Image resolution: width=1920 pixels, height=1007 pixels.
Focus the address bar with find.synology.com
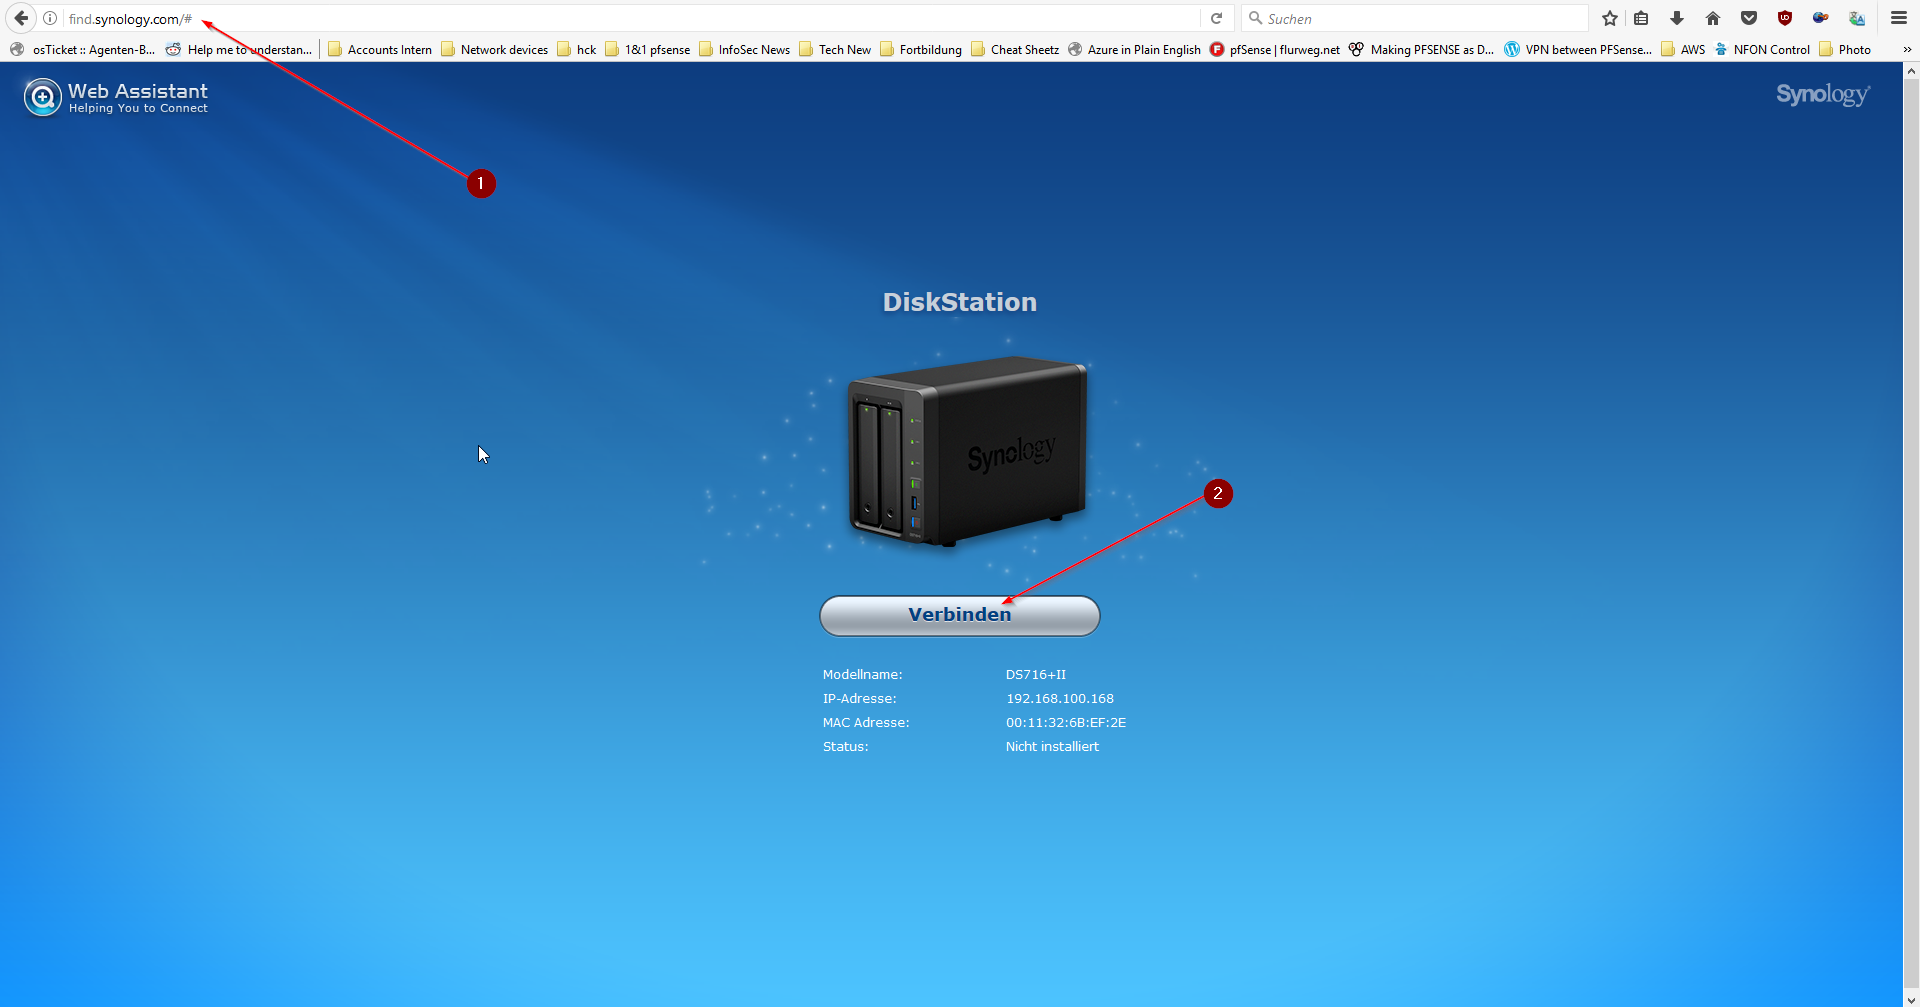tap(630, 18)
